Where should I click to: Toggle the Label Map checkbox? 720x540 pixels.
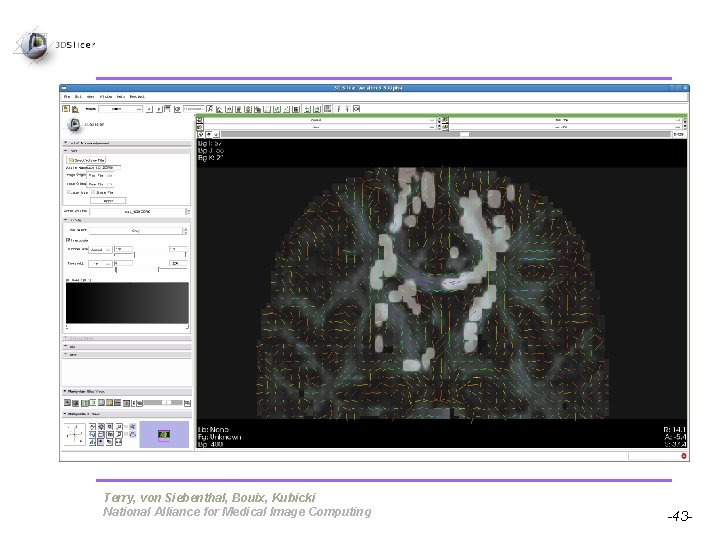tap(68, 192)
